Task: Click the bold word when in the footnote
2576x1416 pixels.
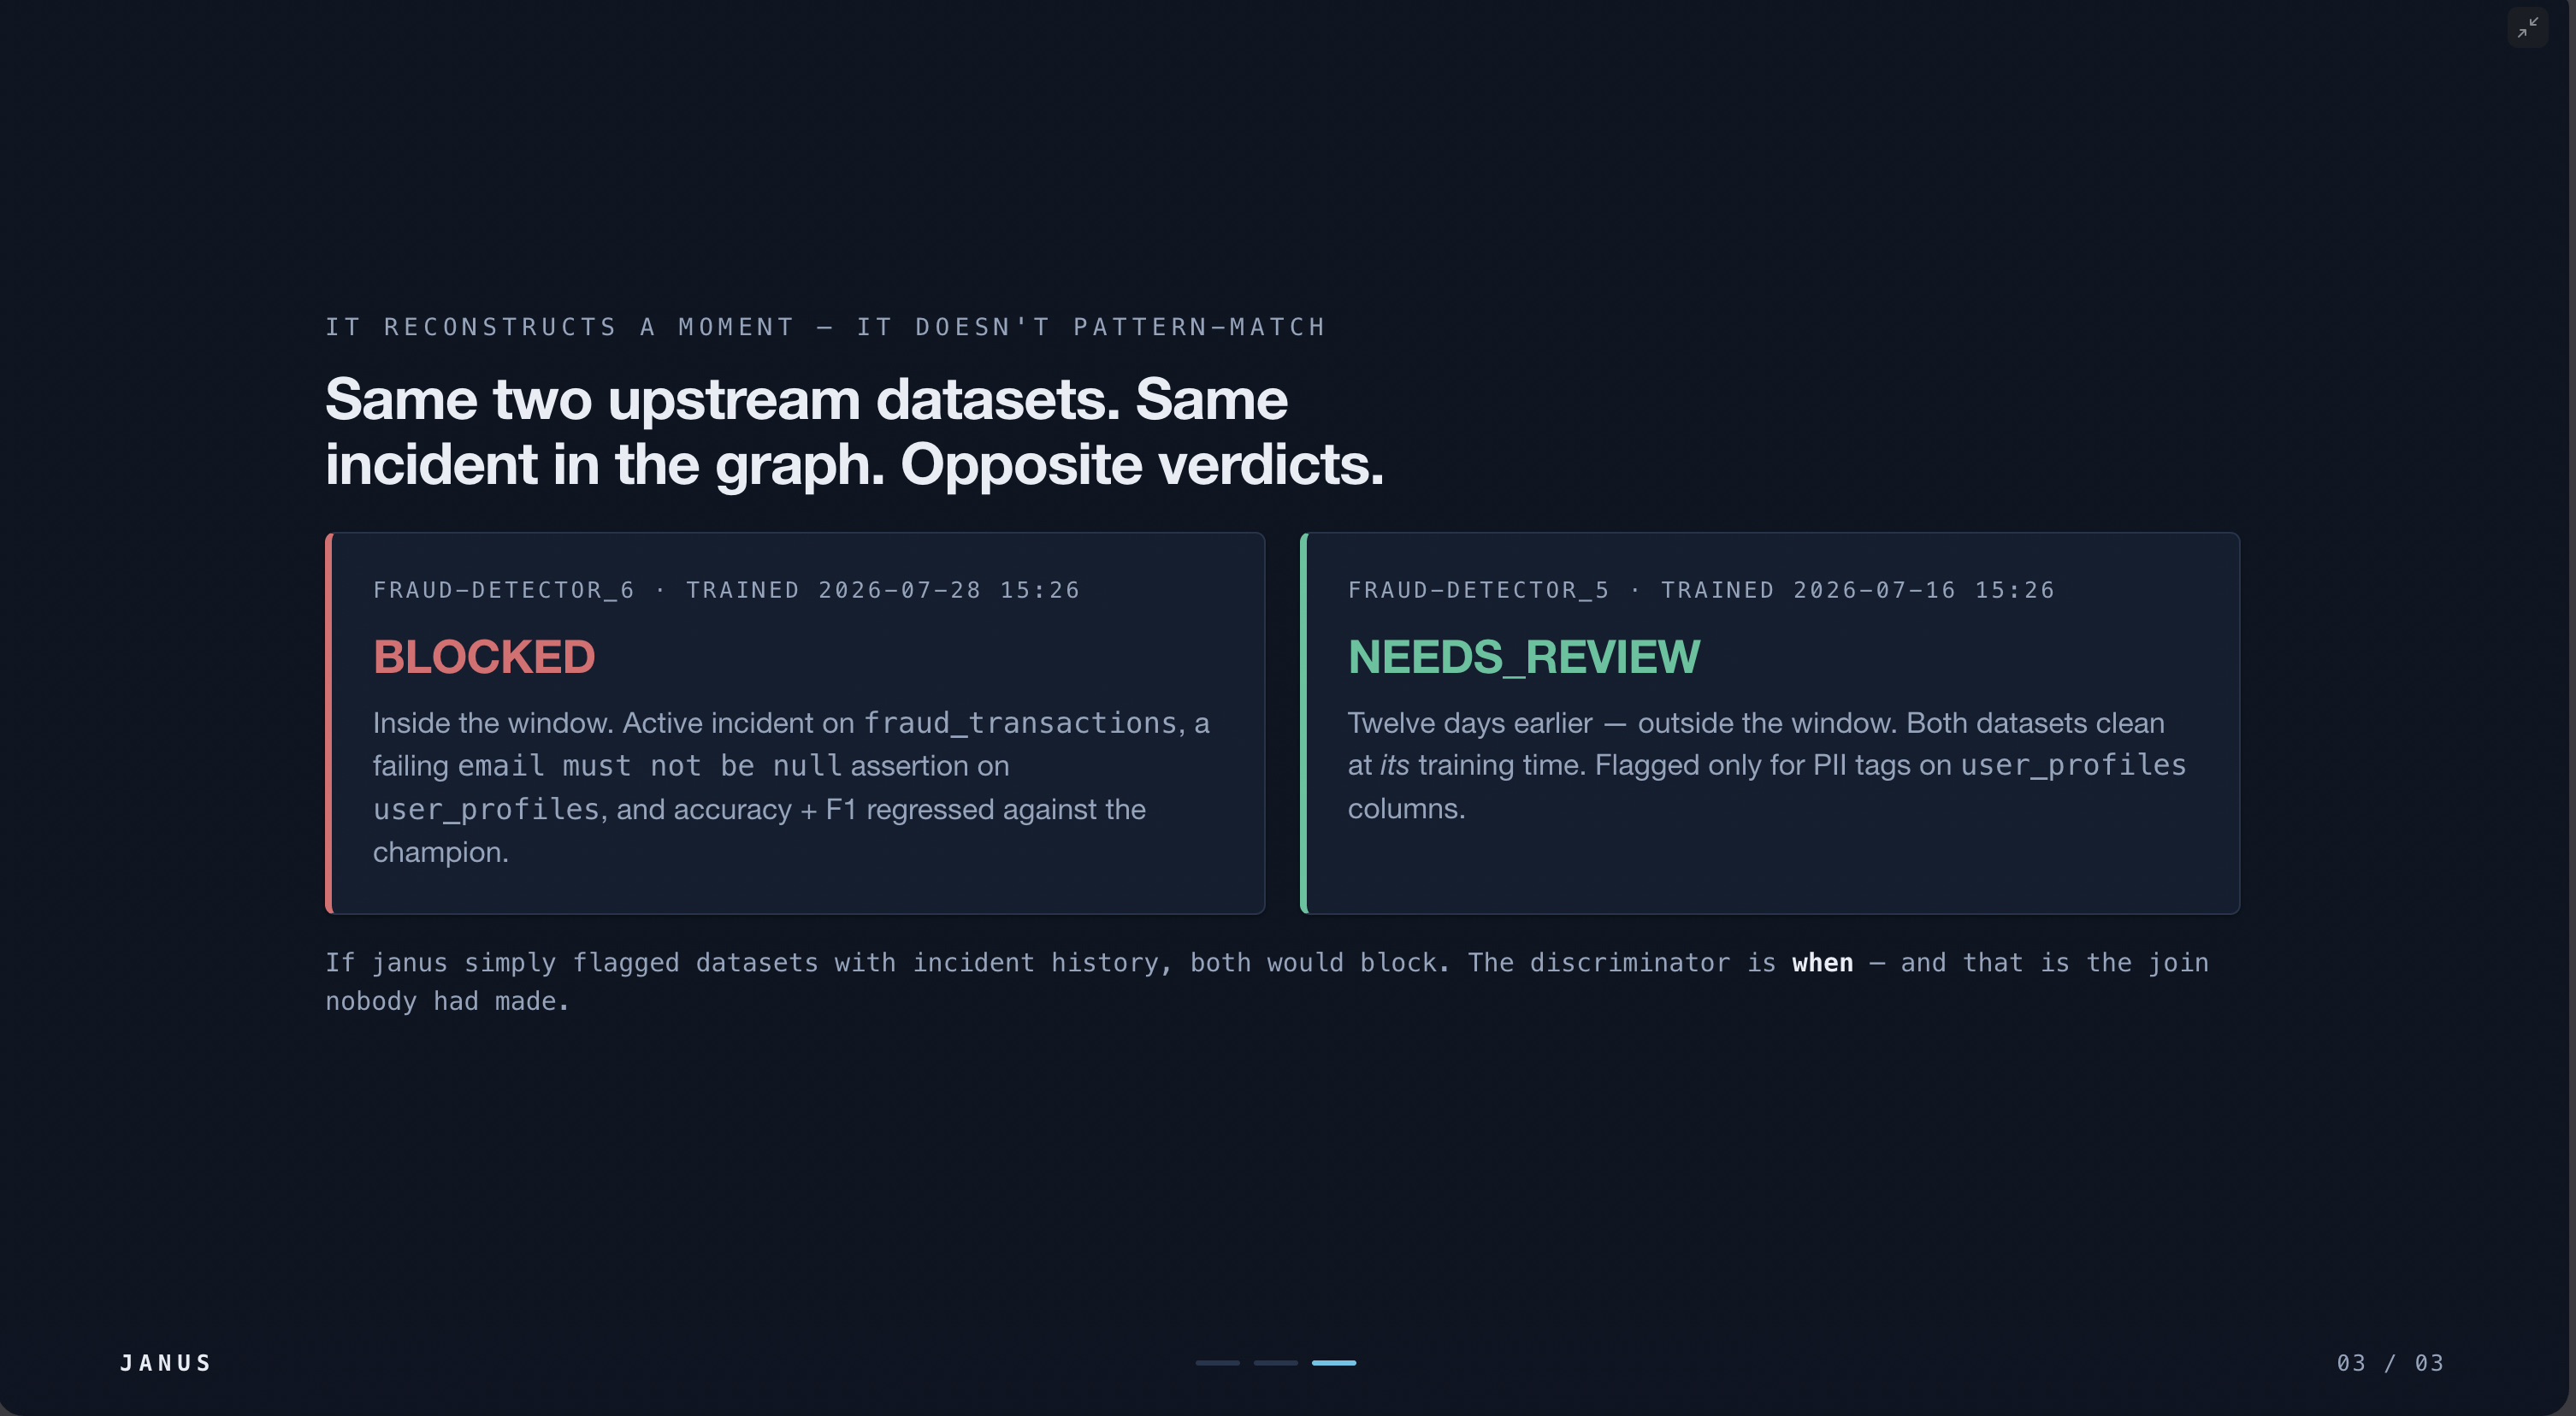Action: point(1822,962)
